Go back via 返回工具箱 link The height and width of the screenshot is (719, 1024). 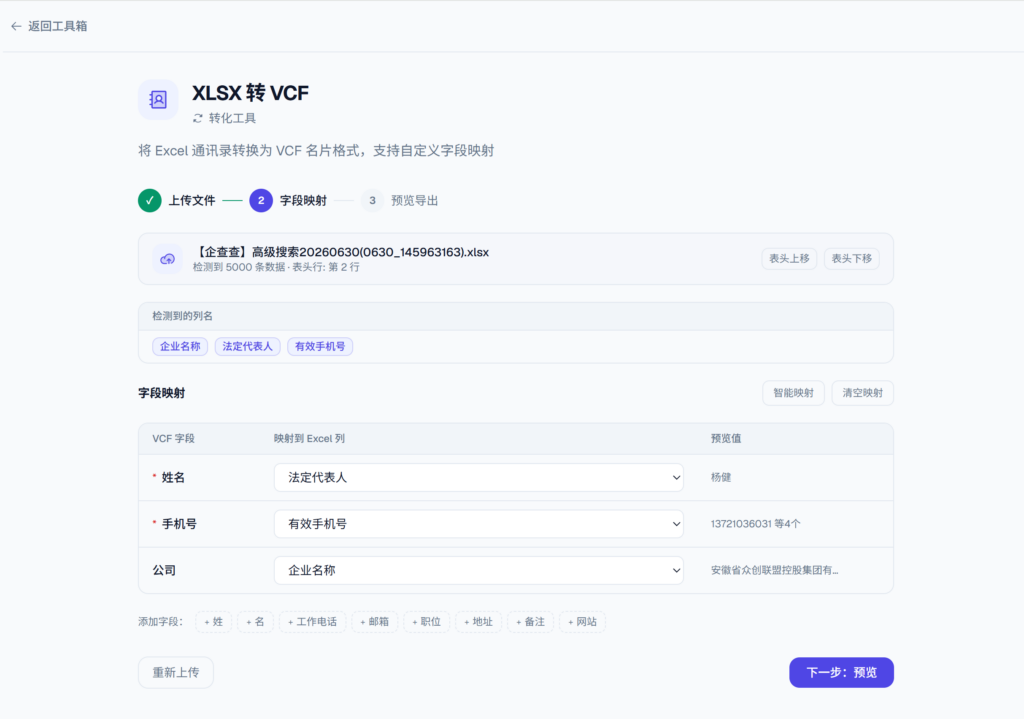coord(57,26)
